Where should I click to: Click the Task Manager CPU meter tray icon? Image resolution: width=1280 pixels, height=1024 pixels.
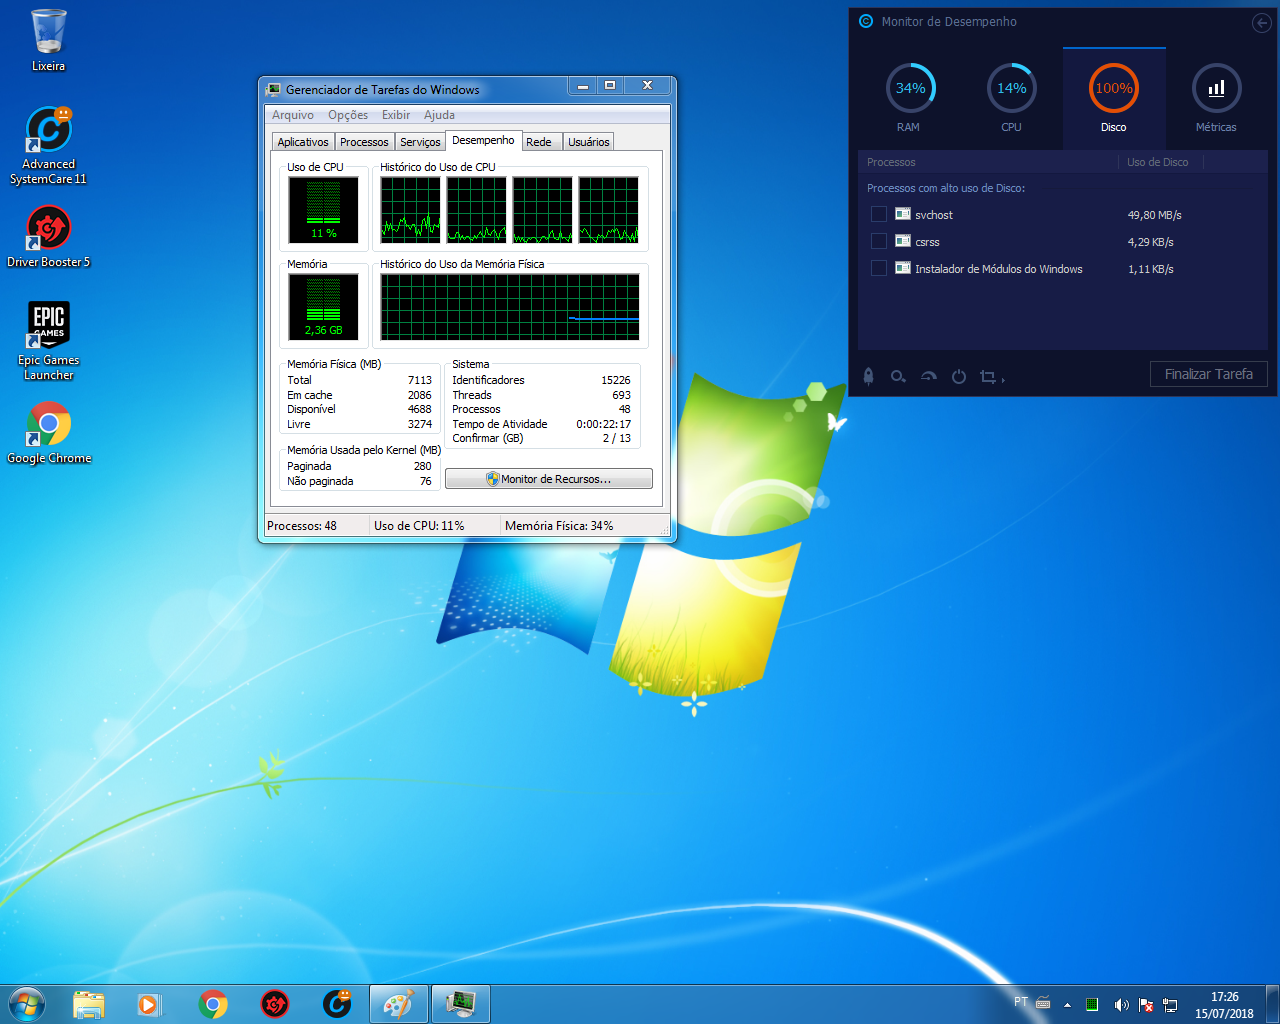tap(1092, 1004)
